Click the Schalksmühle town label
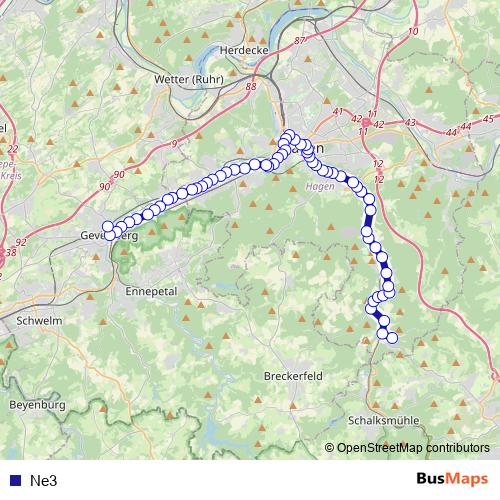 (384, 420)
